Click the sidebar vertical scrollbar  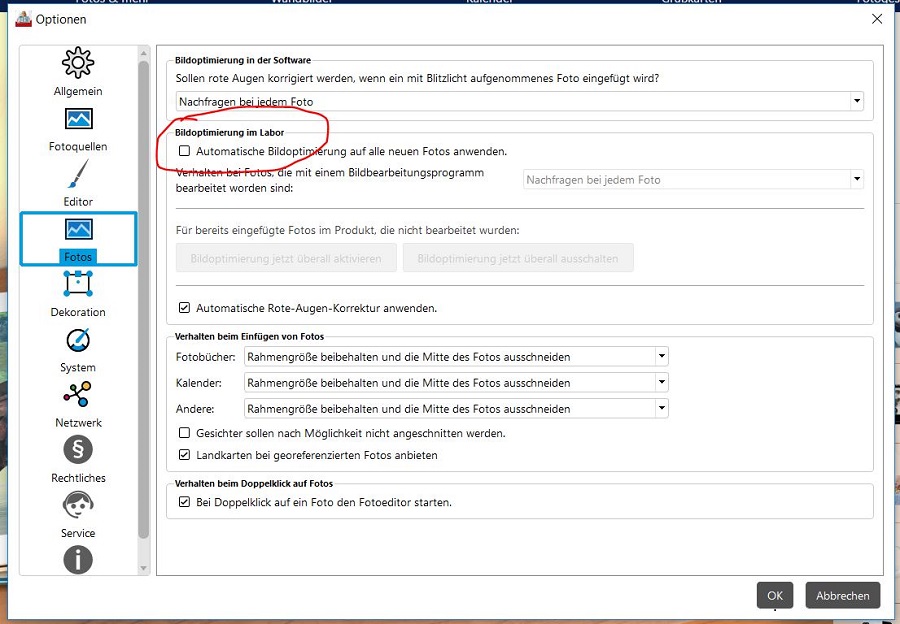coord(144,300)
